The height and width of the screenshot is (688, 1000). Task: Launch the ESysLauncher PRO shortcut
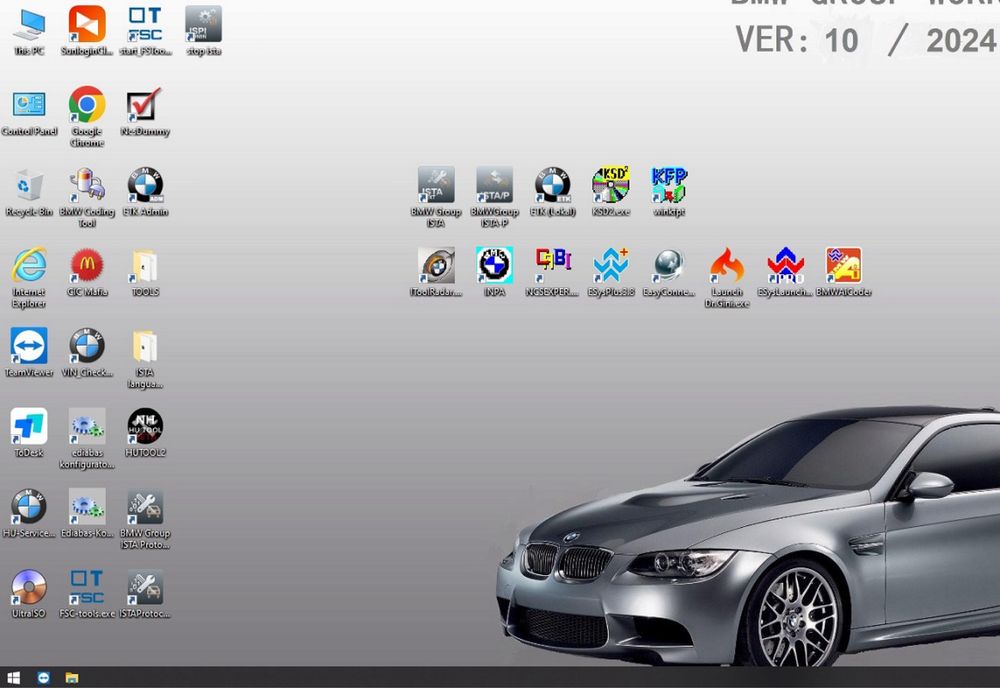pos(784,272)
